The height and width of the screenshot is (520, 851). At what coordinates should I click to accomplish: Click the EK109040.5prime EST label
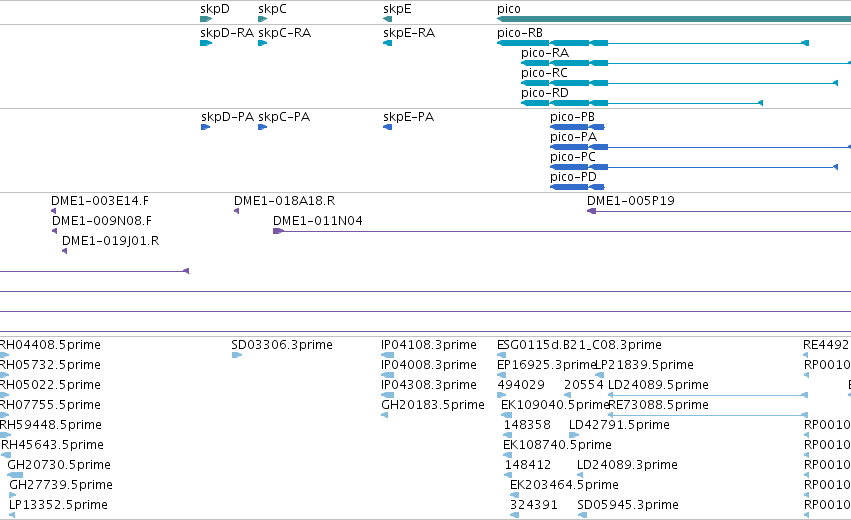pyautogui.click(x=555, y=405)
